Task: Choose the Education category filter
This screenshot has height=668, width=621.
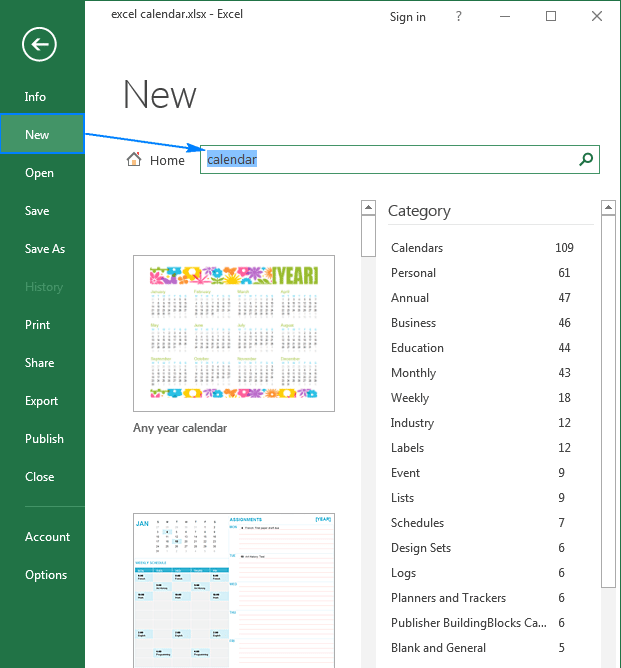Action: click(x=417, y=348)
